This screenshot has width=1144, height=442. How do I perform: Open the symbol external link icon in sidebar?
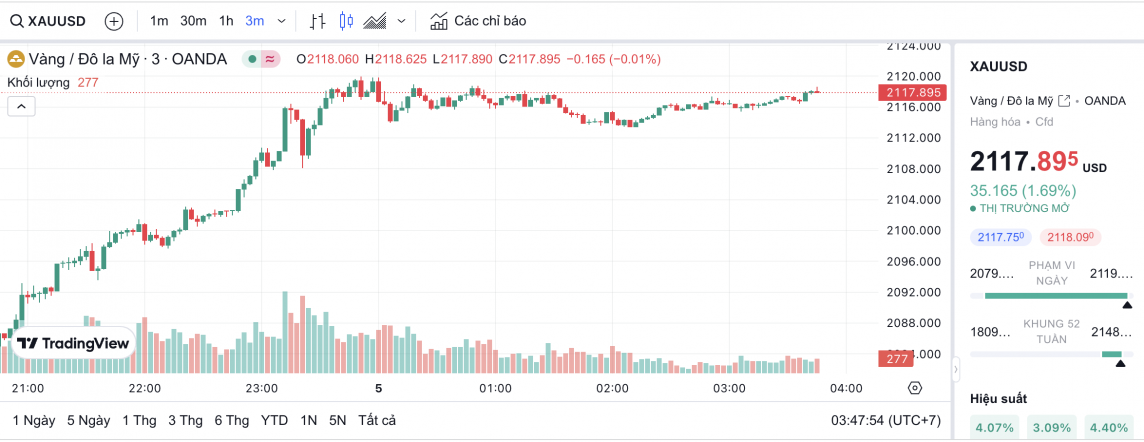pyautogui.click(x=1064, y=101)
